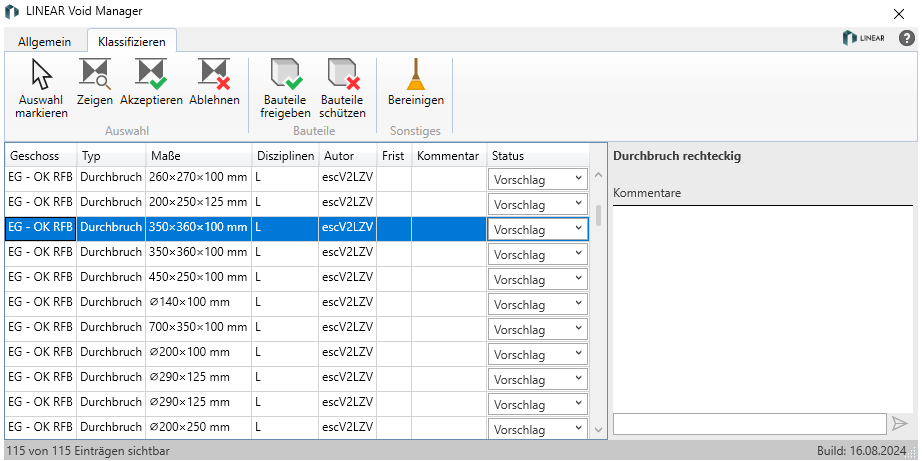922x461 pixels.
Task: Click the Akzeptieren green check icon
Action: (151, 74)
